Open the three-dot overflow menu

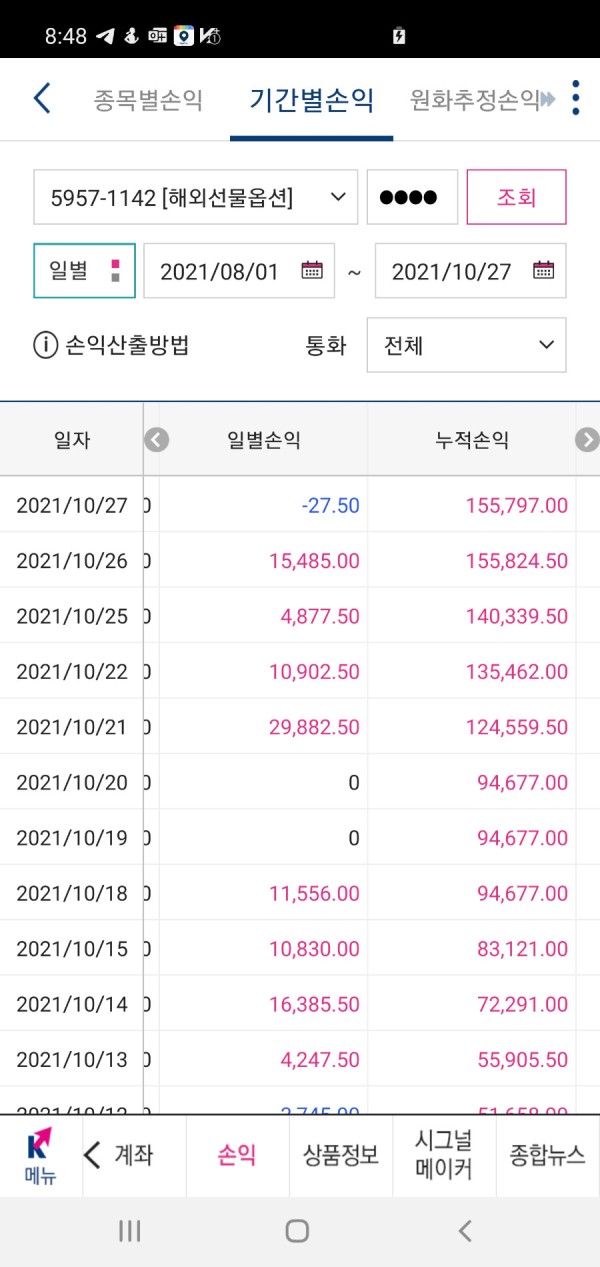point(575,99)
